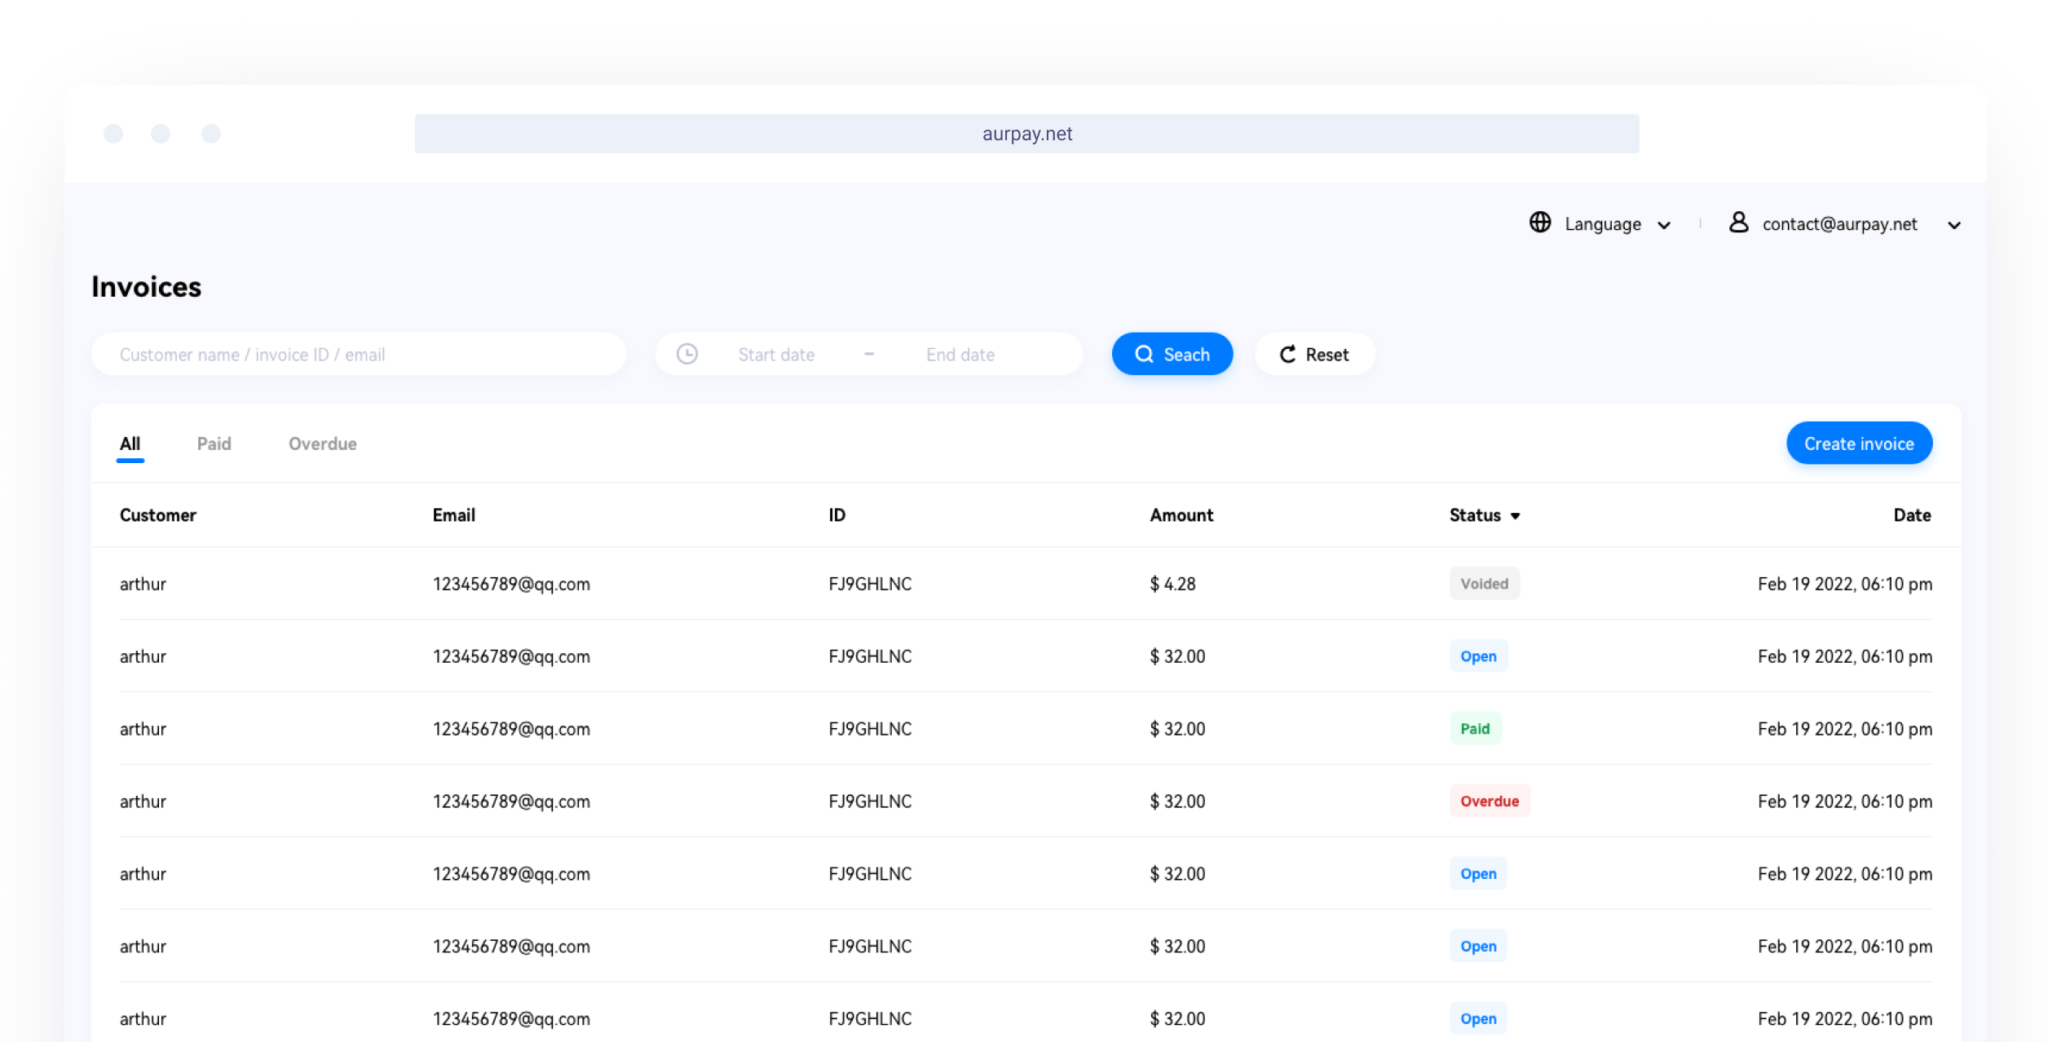Click the Reset button
Screen dimensions: 2048x1042
tap(1314, 353)
